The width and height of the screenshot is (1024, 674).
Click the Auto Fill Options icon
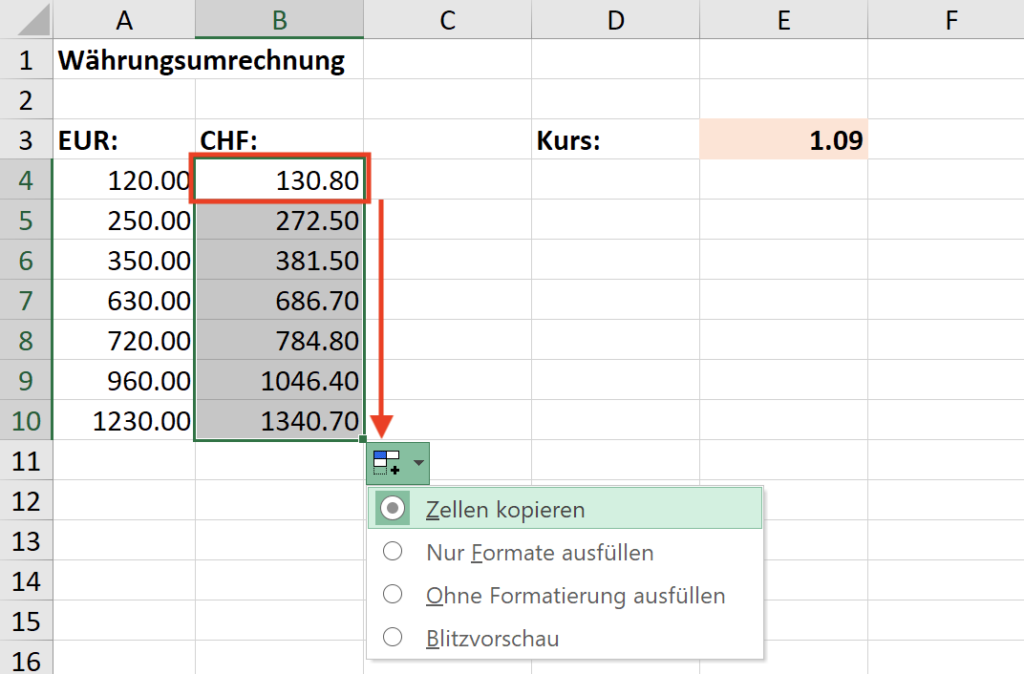(386, 463)
